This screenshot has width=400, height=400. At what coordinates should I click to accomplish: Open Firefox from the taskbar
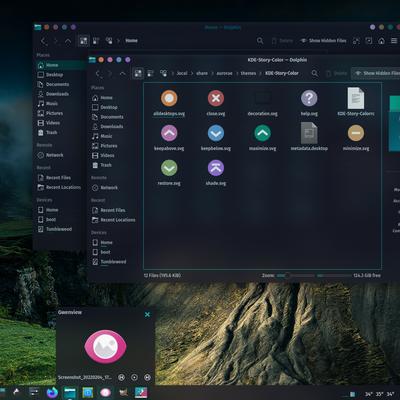click(x=52, y=393)
